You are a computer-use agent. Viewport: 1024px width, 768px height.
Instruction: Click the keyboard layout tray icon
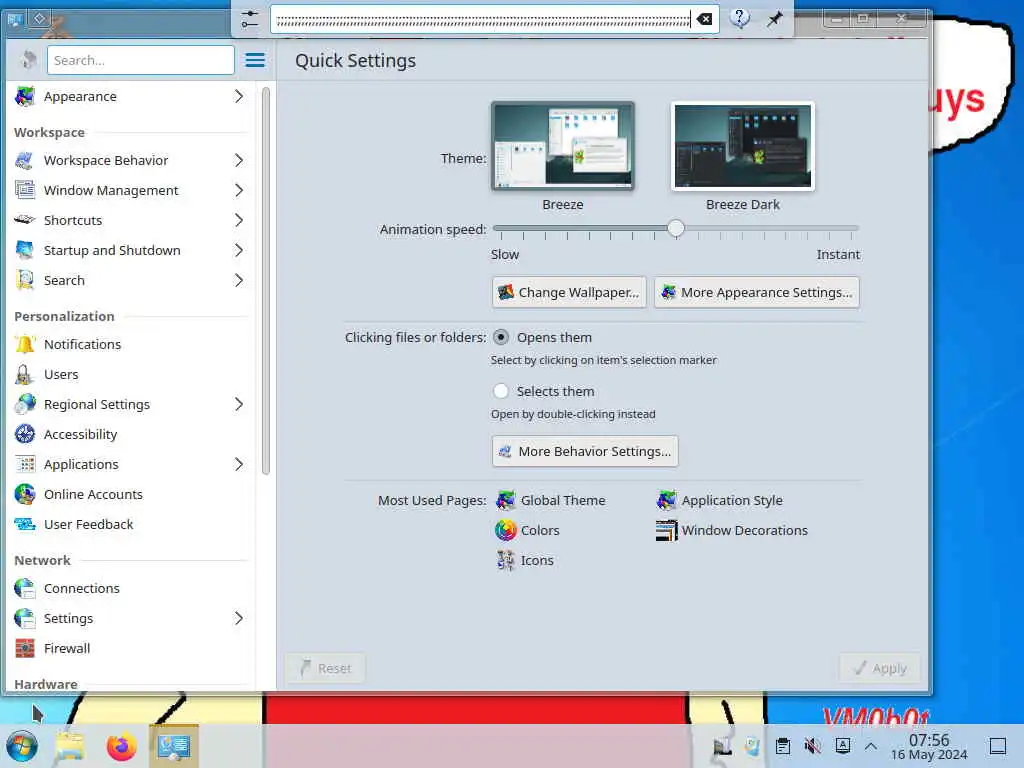(842, 746)
